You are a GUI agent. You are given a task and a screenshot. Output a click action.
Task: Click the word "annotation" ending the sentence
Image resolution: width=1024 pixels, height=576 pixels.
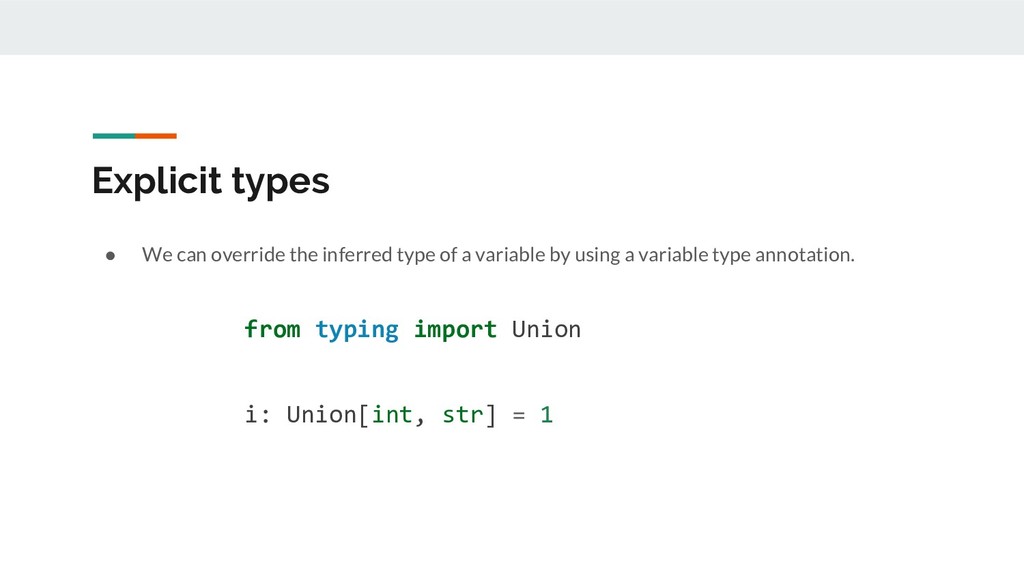[804, 254]
